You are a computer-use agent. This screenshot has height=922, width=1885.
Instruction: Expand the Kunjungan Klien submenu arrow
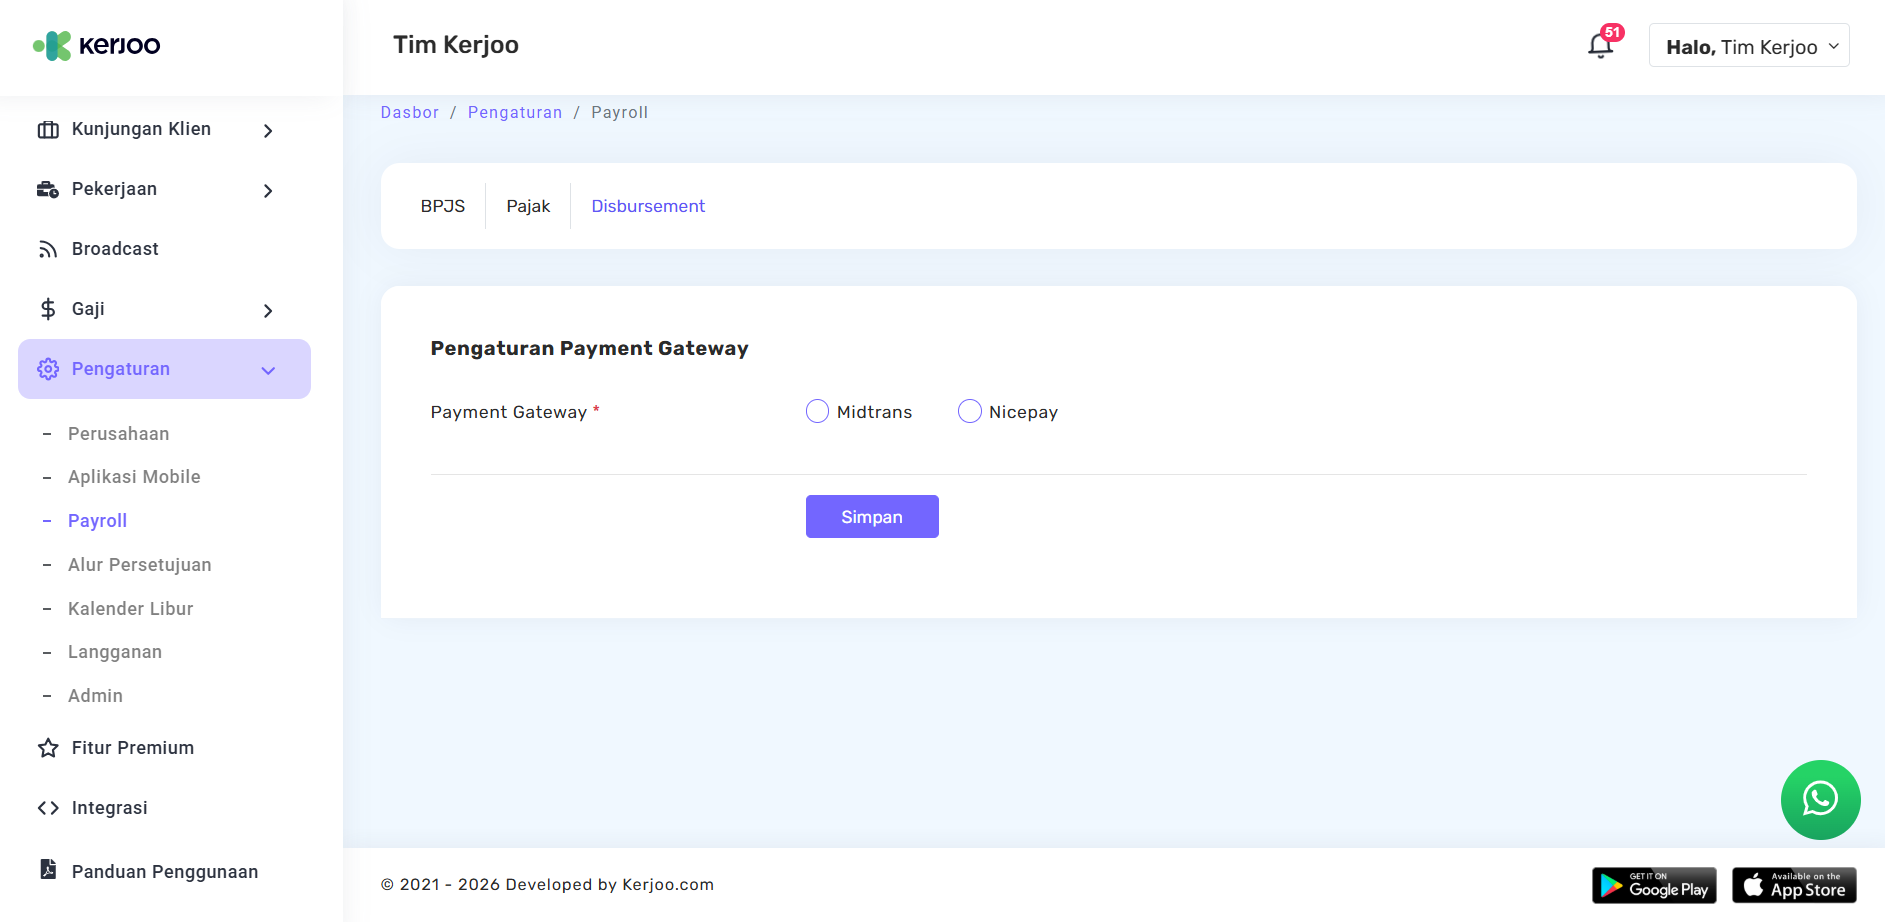click(268, 131)
